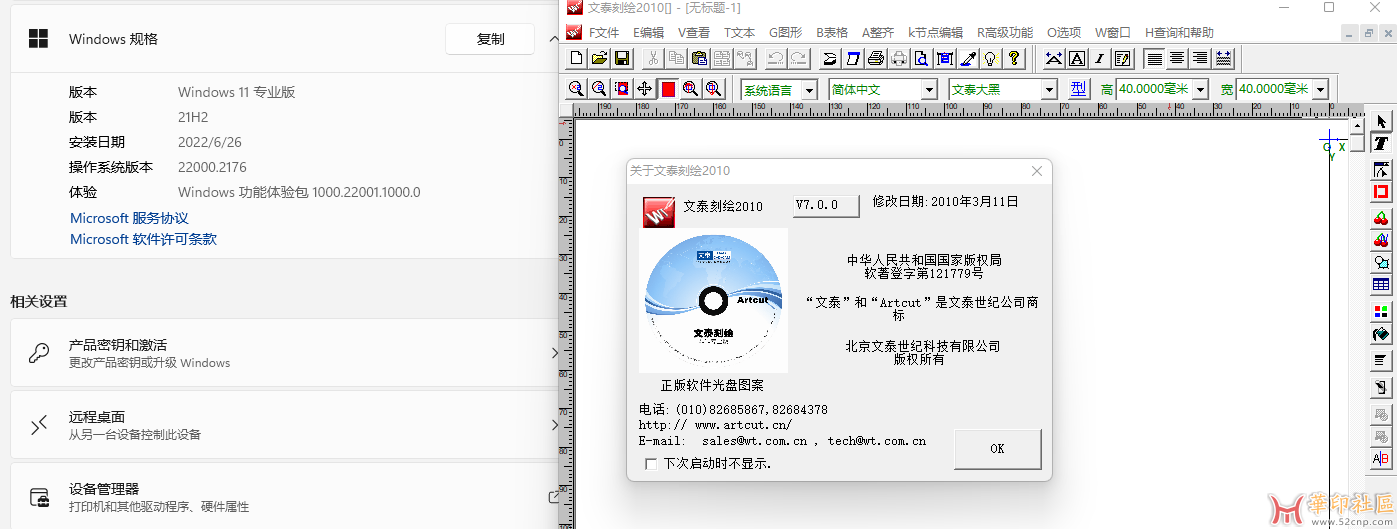This screenshot has width=1397, height=529.
Task: Click the CD disc image in About dialog
Action: (713, 300)
